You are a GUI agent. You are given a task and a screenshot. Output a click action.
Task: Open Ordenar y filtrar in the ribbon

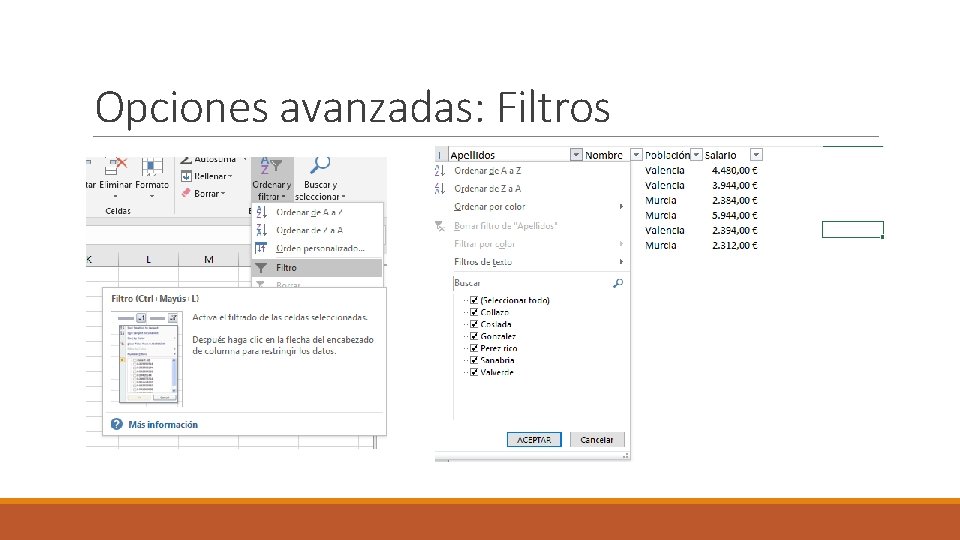272,179
